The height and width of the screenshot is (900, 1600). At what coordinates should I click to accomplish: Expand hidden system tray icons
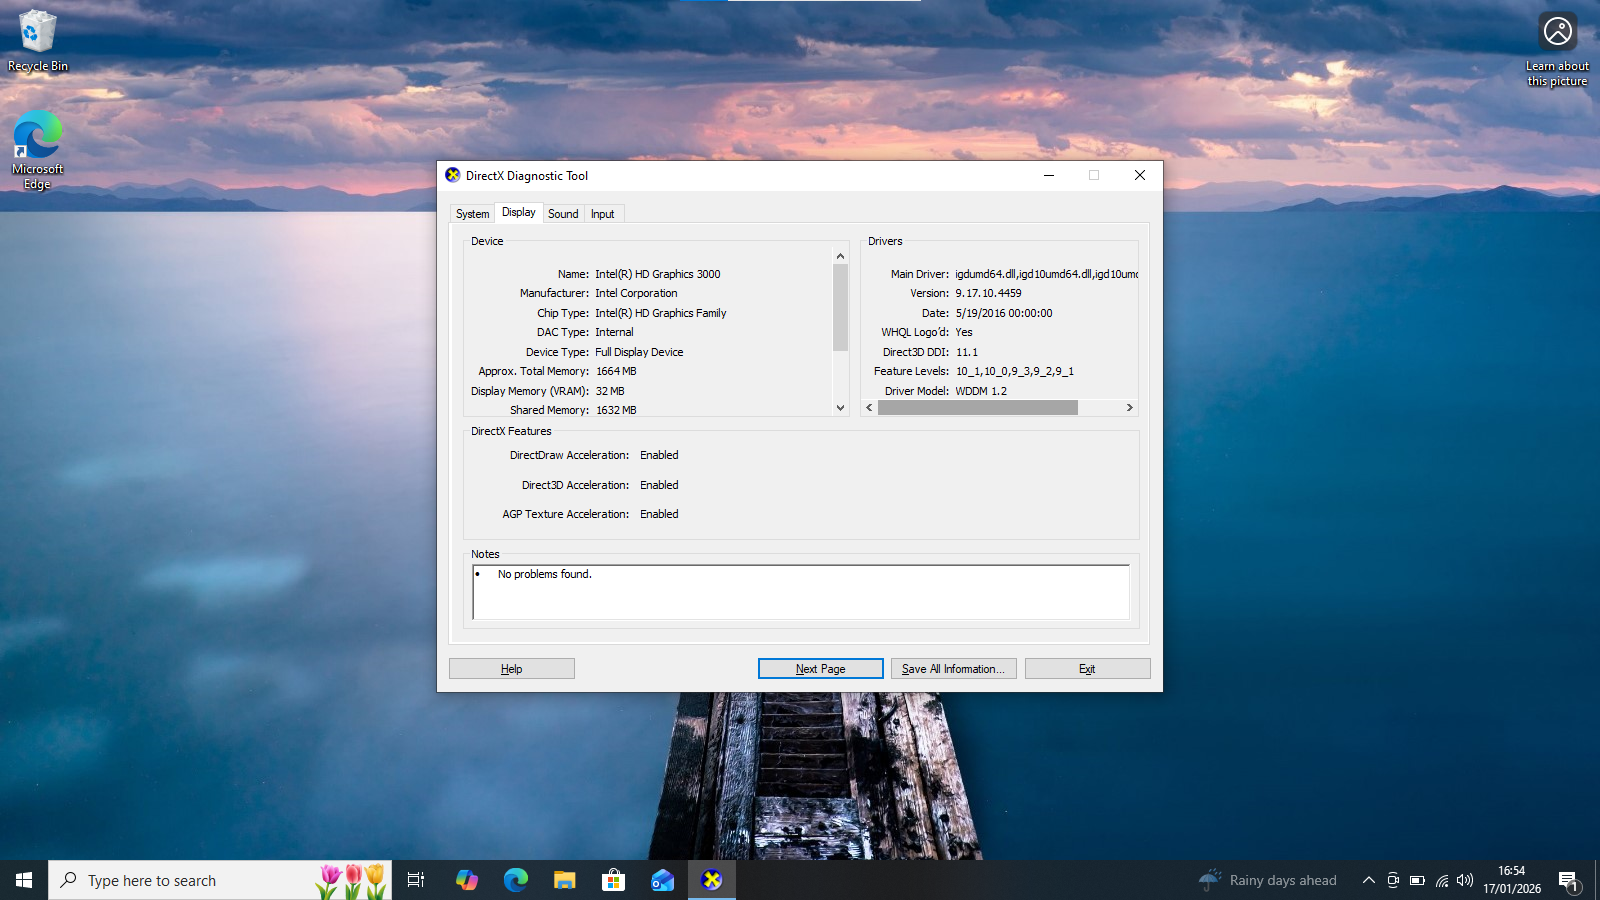[x=1368, y=880]
